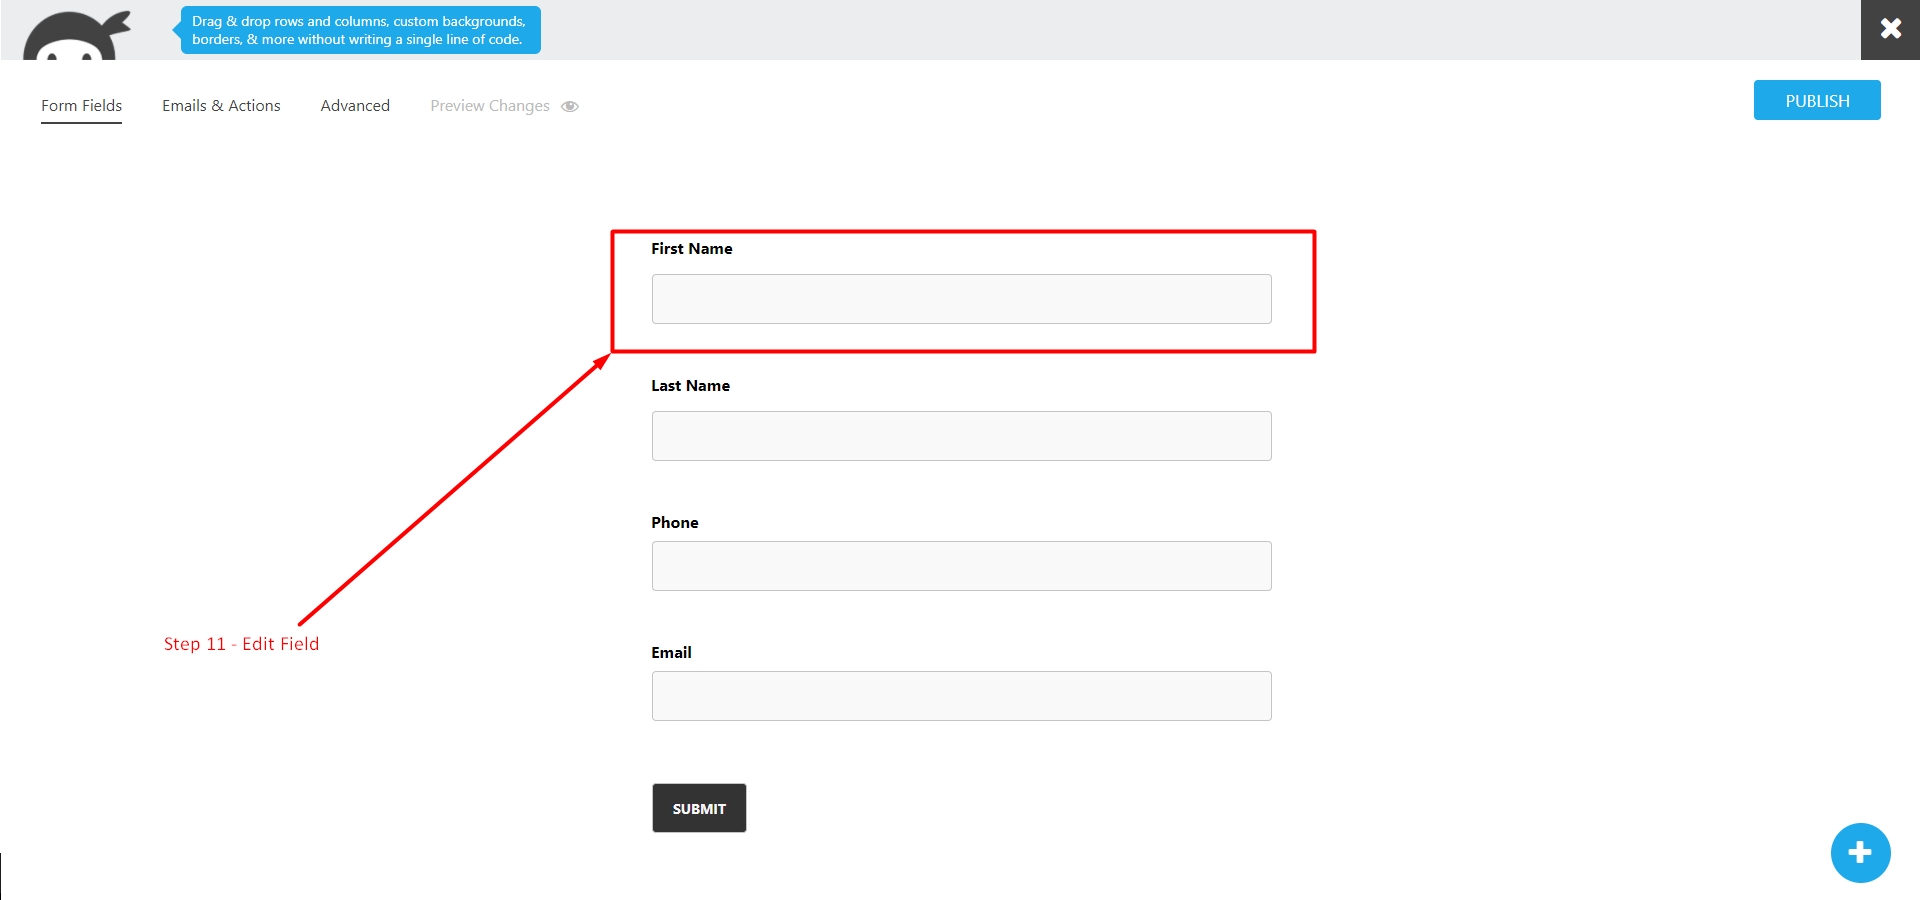
Task: Select the First Name input field
Action: click(x=961, y=299)
